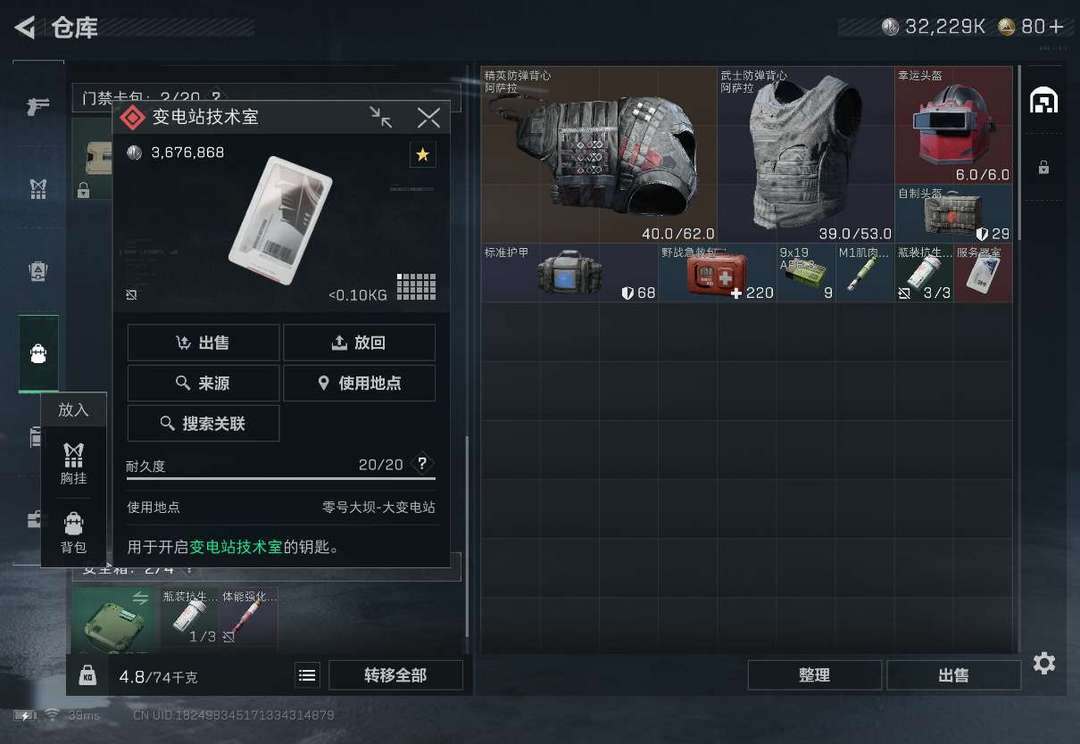Open the weapons category pistol icon
1080x744 pixels.
click(38, 106)
